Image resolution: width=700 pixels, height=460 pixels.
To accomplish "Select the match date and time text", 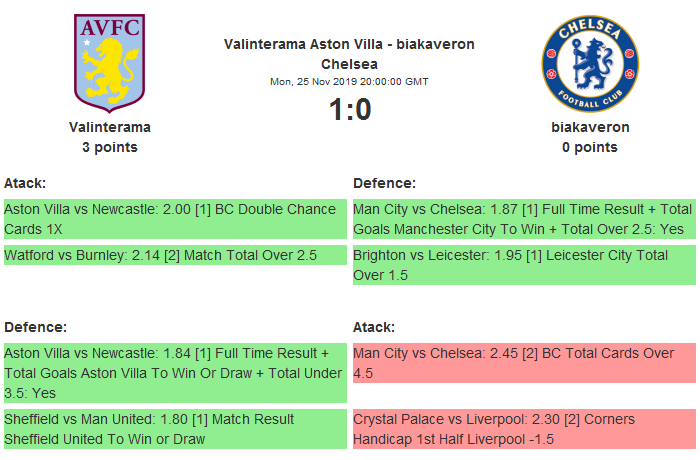I will (349, 81).
